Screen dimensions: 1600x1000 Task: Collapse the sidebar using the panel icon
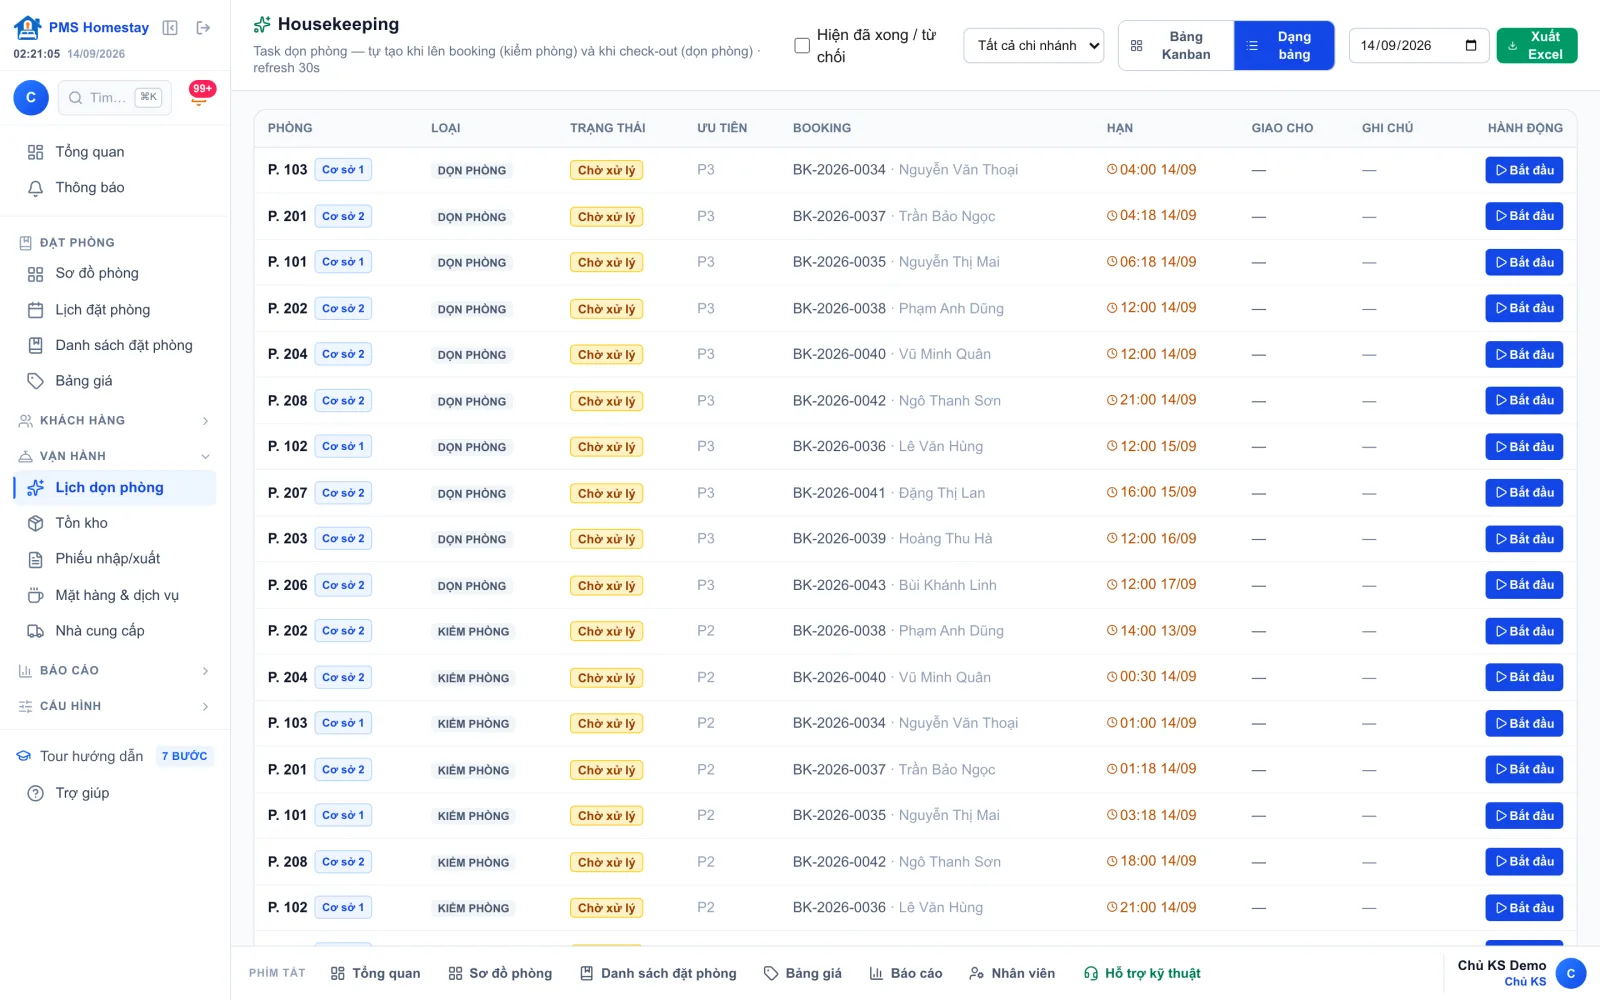(170, 28)
